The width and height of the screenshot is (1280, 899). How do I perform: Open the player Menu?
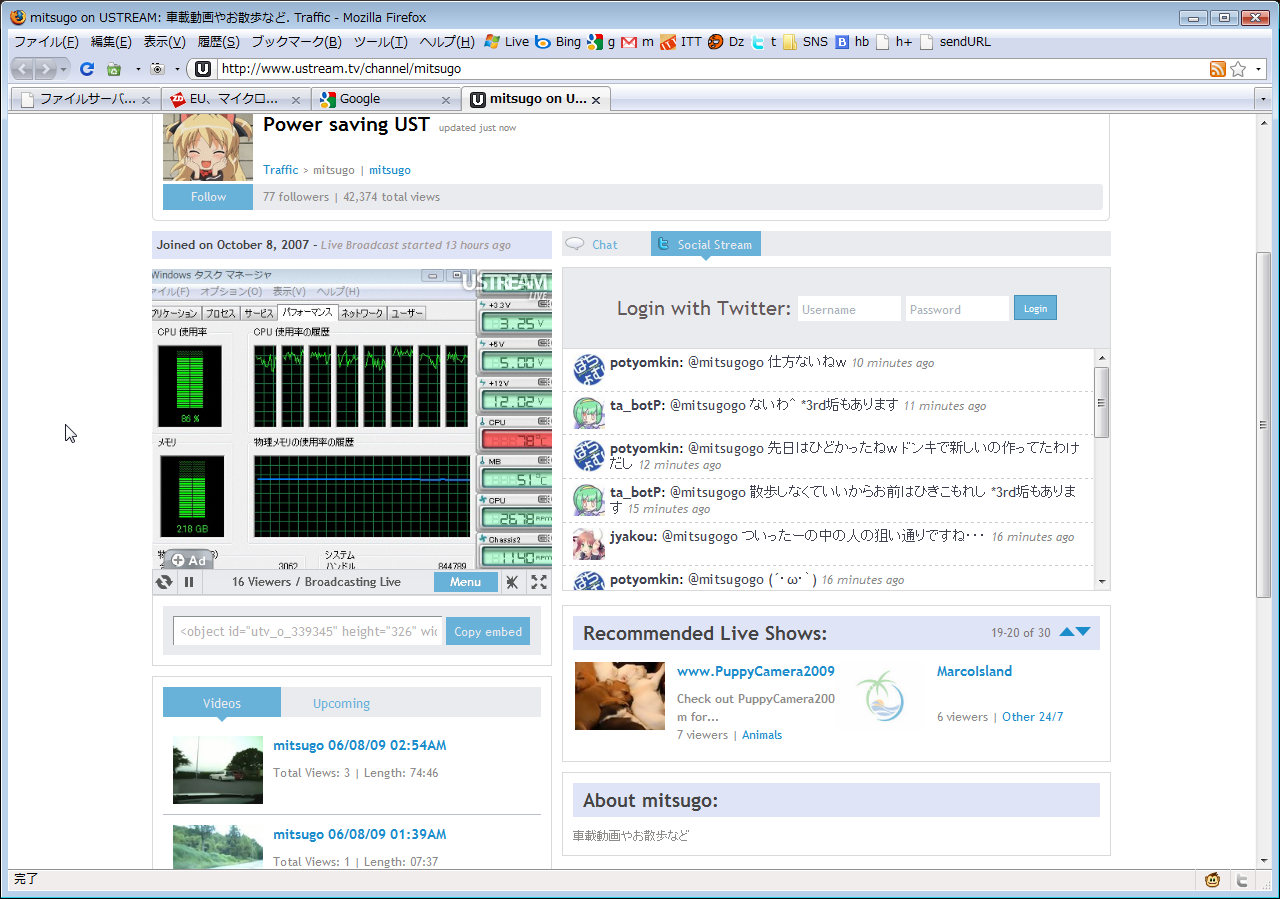[465, 582]
